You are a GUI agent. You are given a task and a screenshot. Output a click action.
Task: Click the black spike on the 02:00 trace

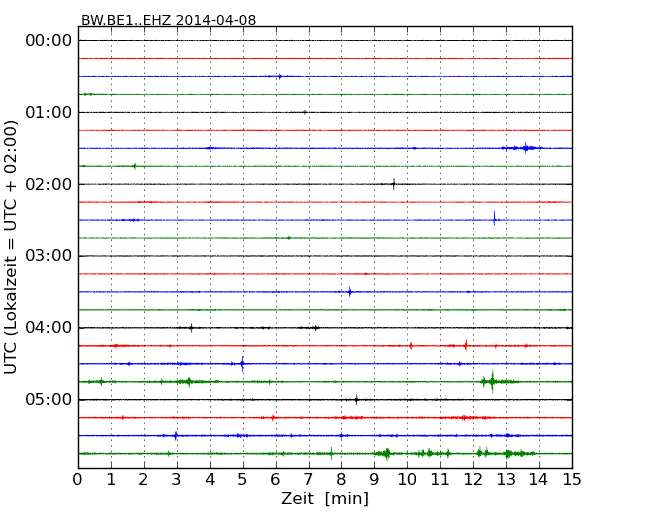coord(393,184)
